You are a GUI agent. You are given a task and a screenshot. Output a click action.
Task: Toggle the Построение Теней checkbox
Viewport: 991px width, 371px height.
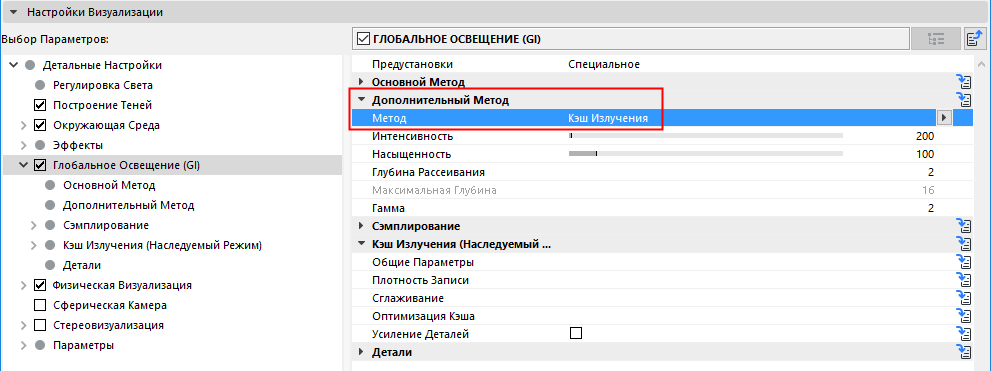click(x=40, y=105)
